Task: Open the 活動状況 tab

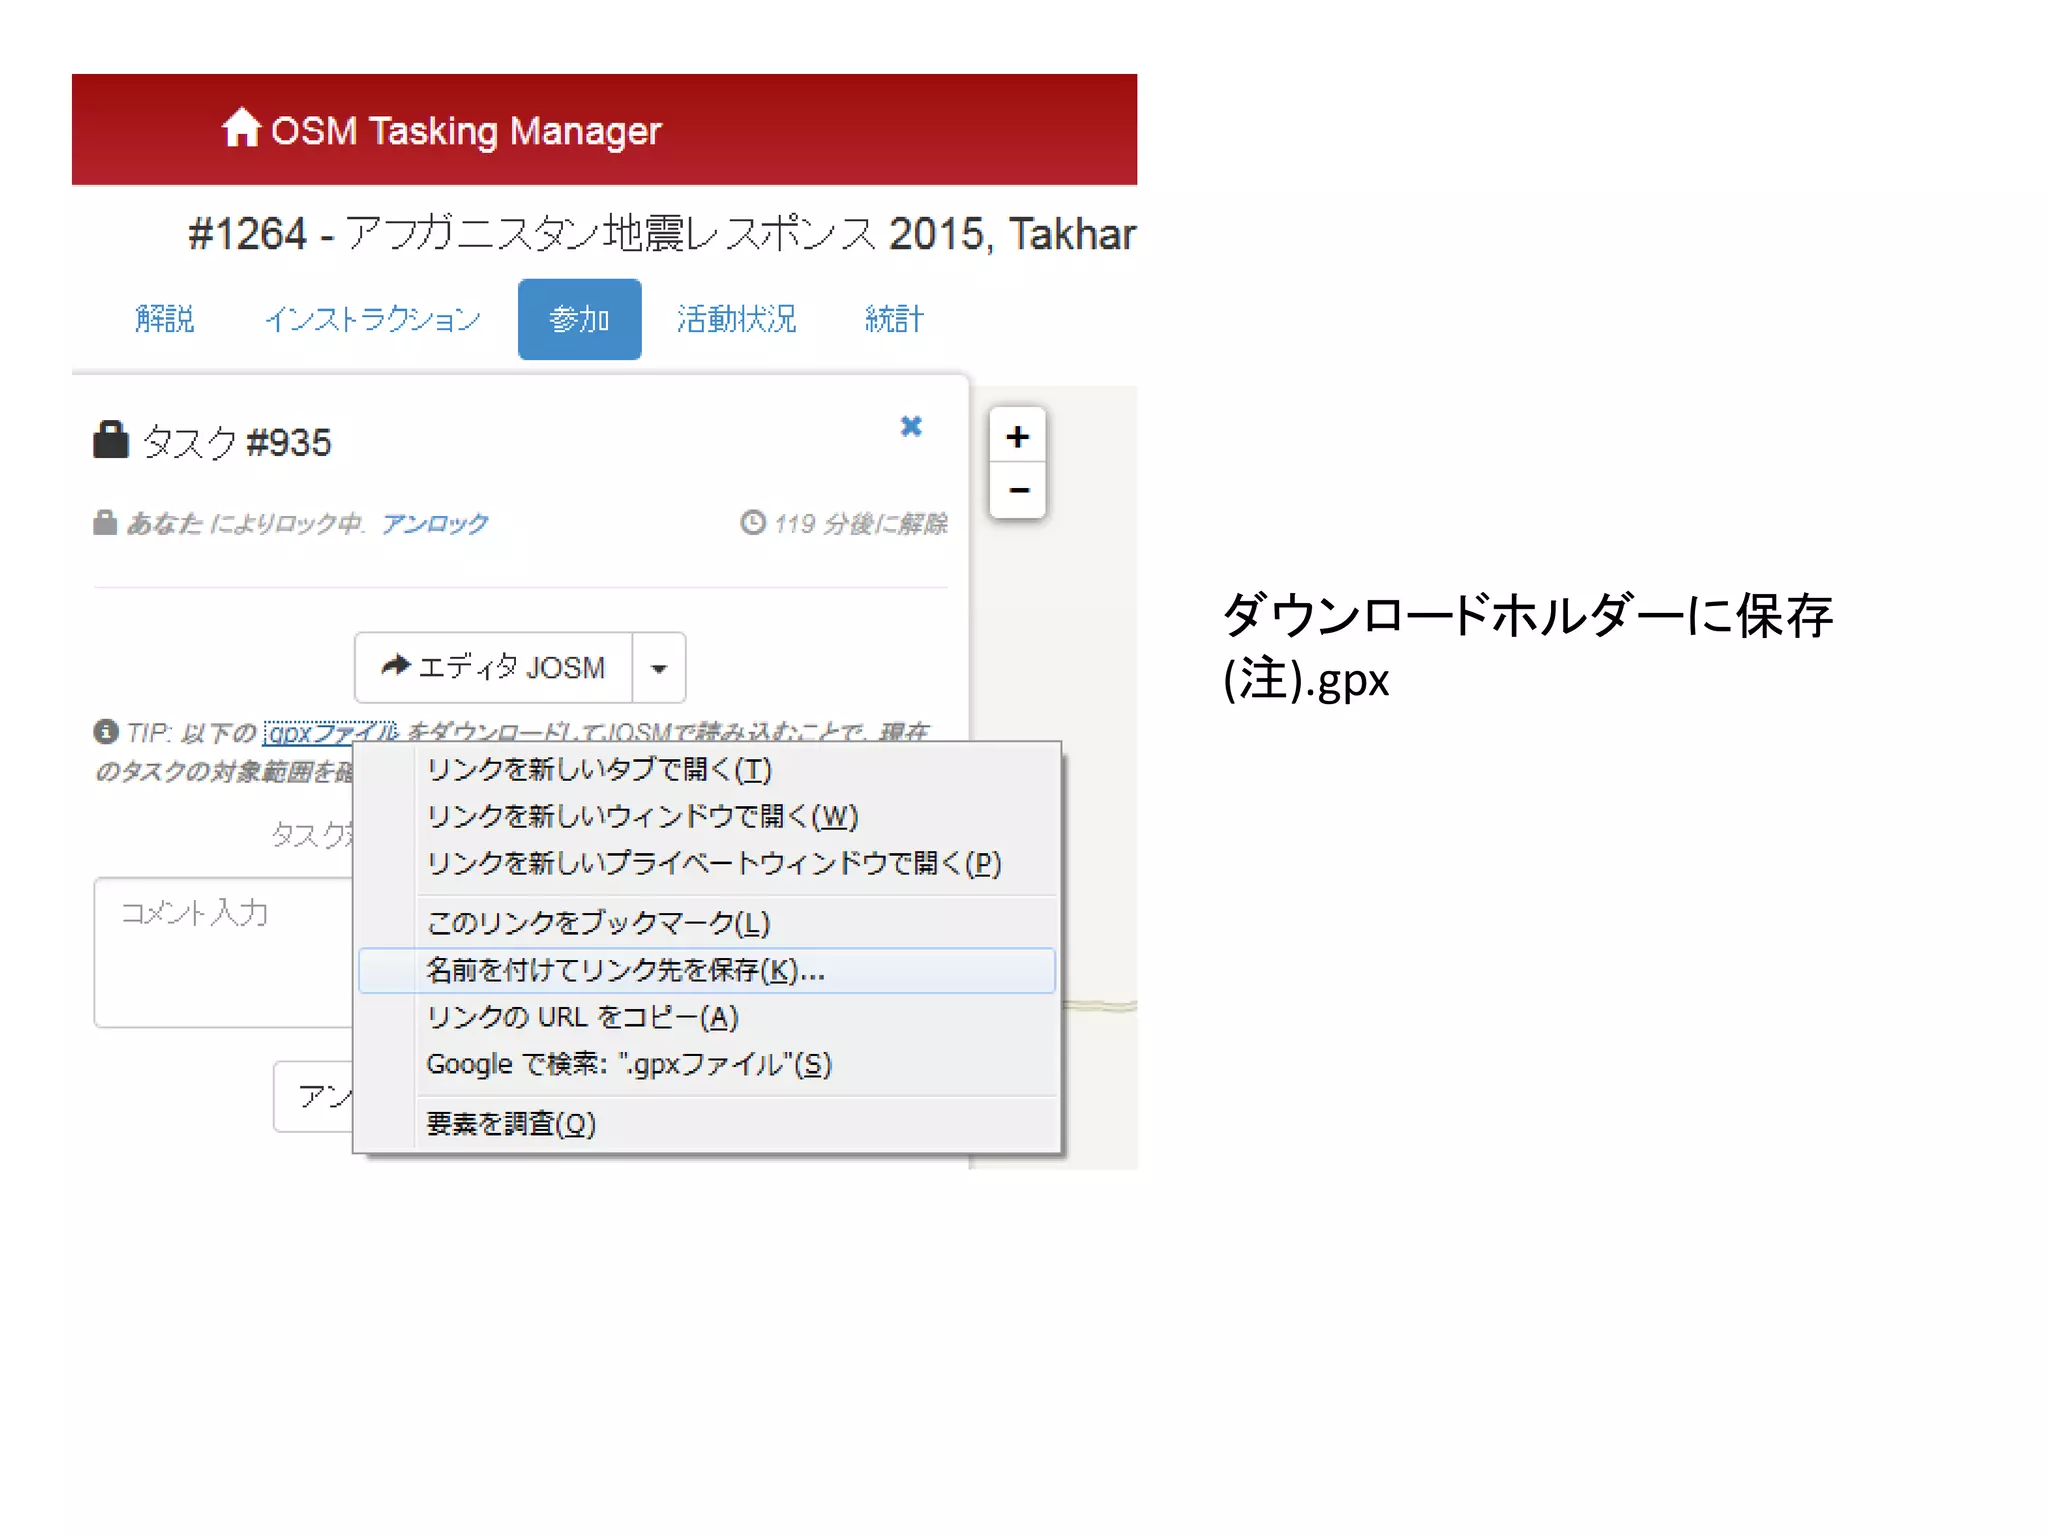Action: point(737,319)
